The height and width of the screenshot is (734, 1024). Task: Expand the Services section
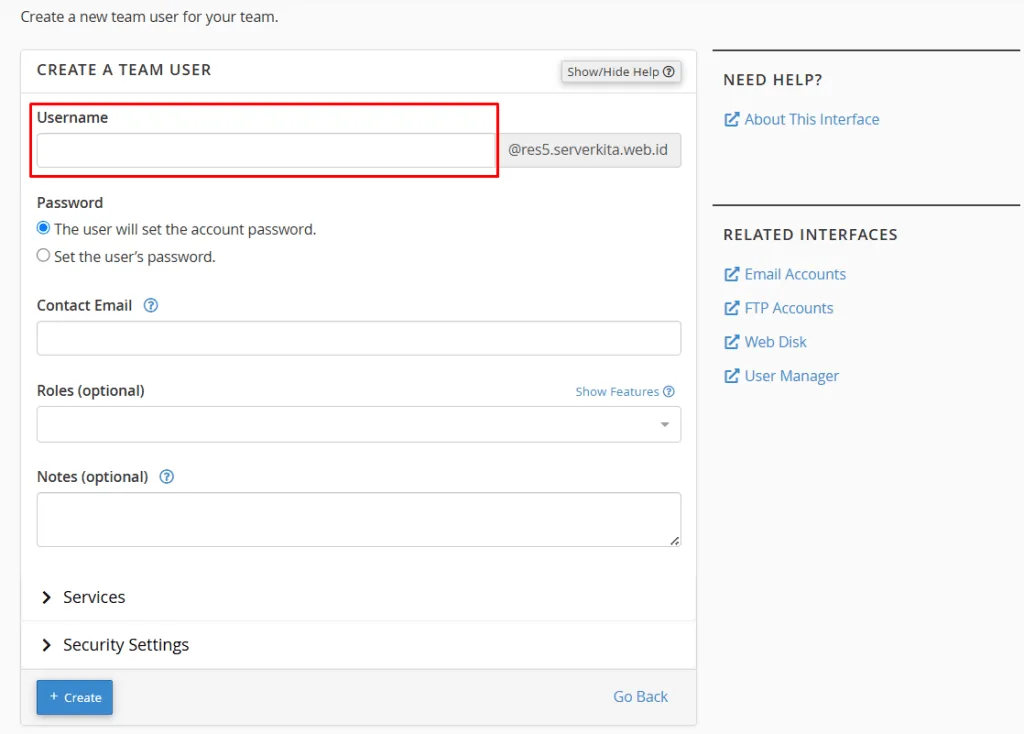94,597
